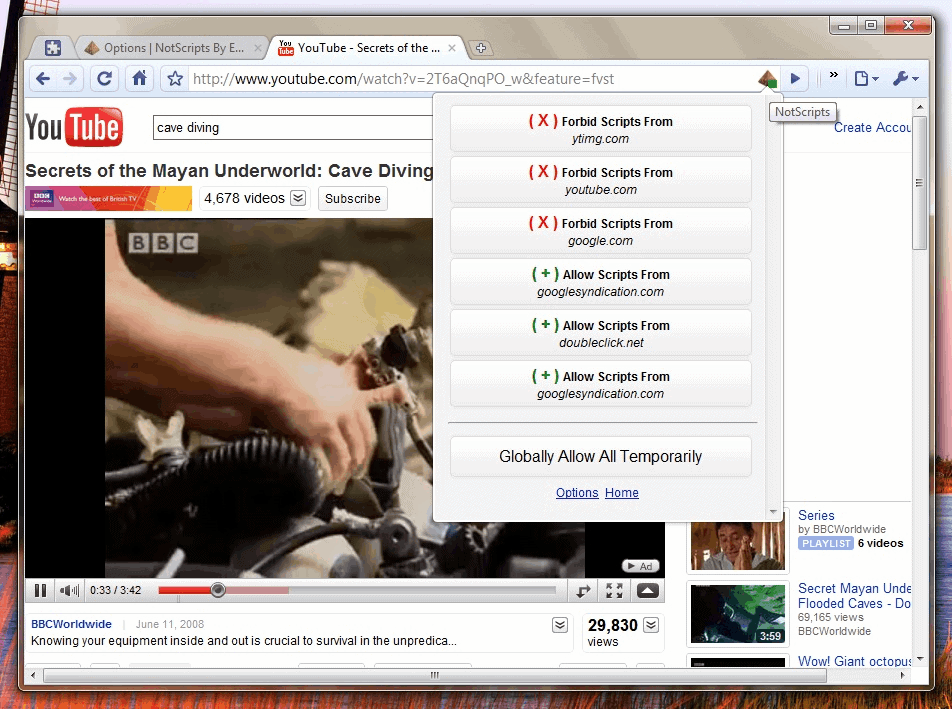Forbid scripts from google.com
The width and height of the screenshot is (952, 709).
click(x=600, y=231)
